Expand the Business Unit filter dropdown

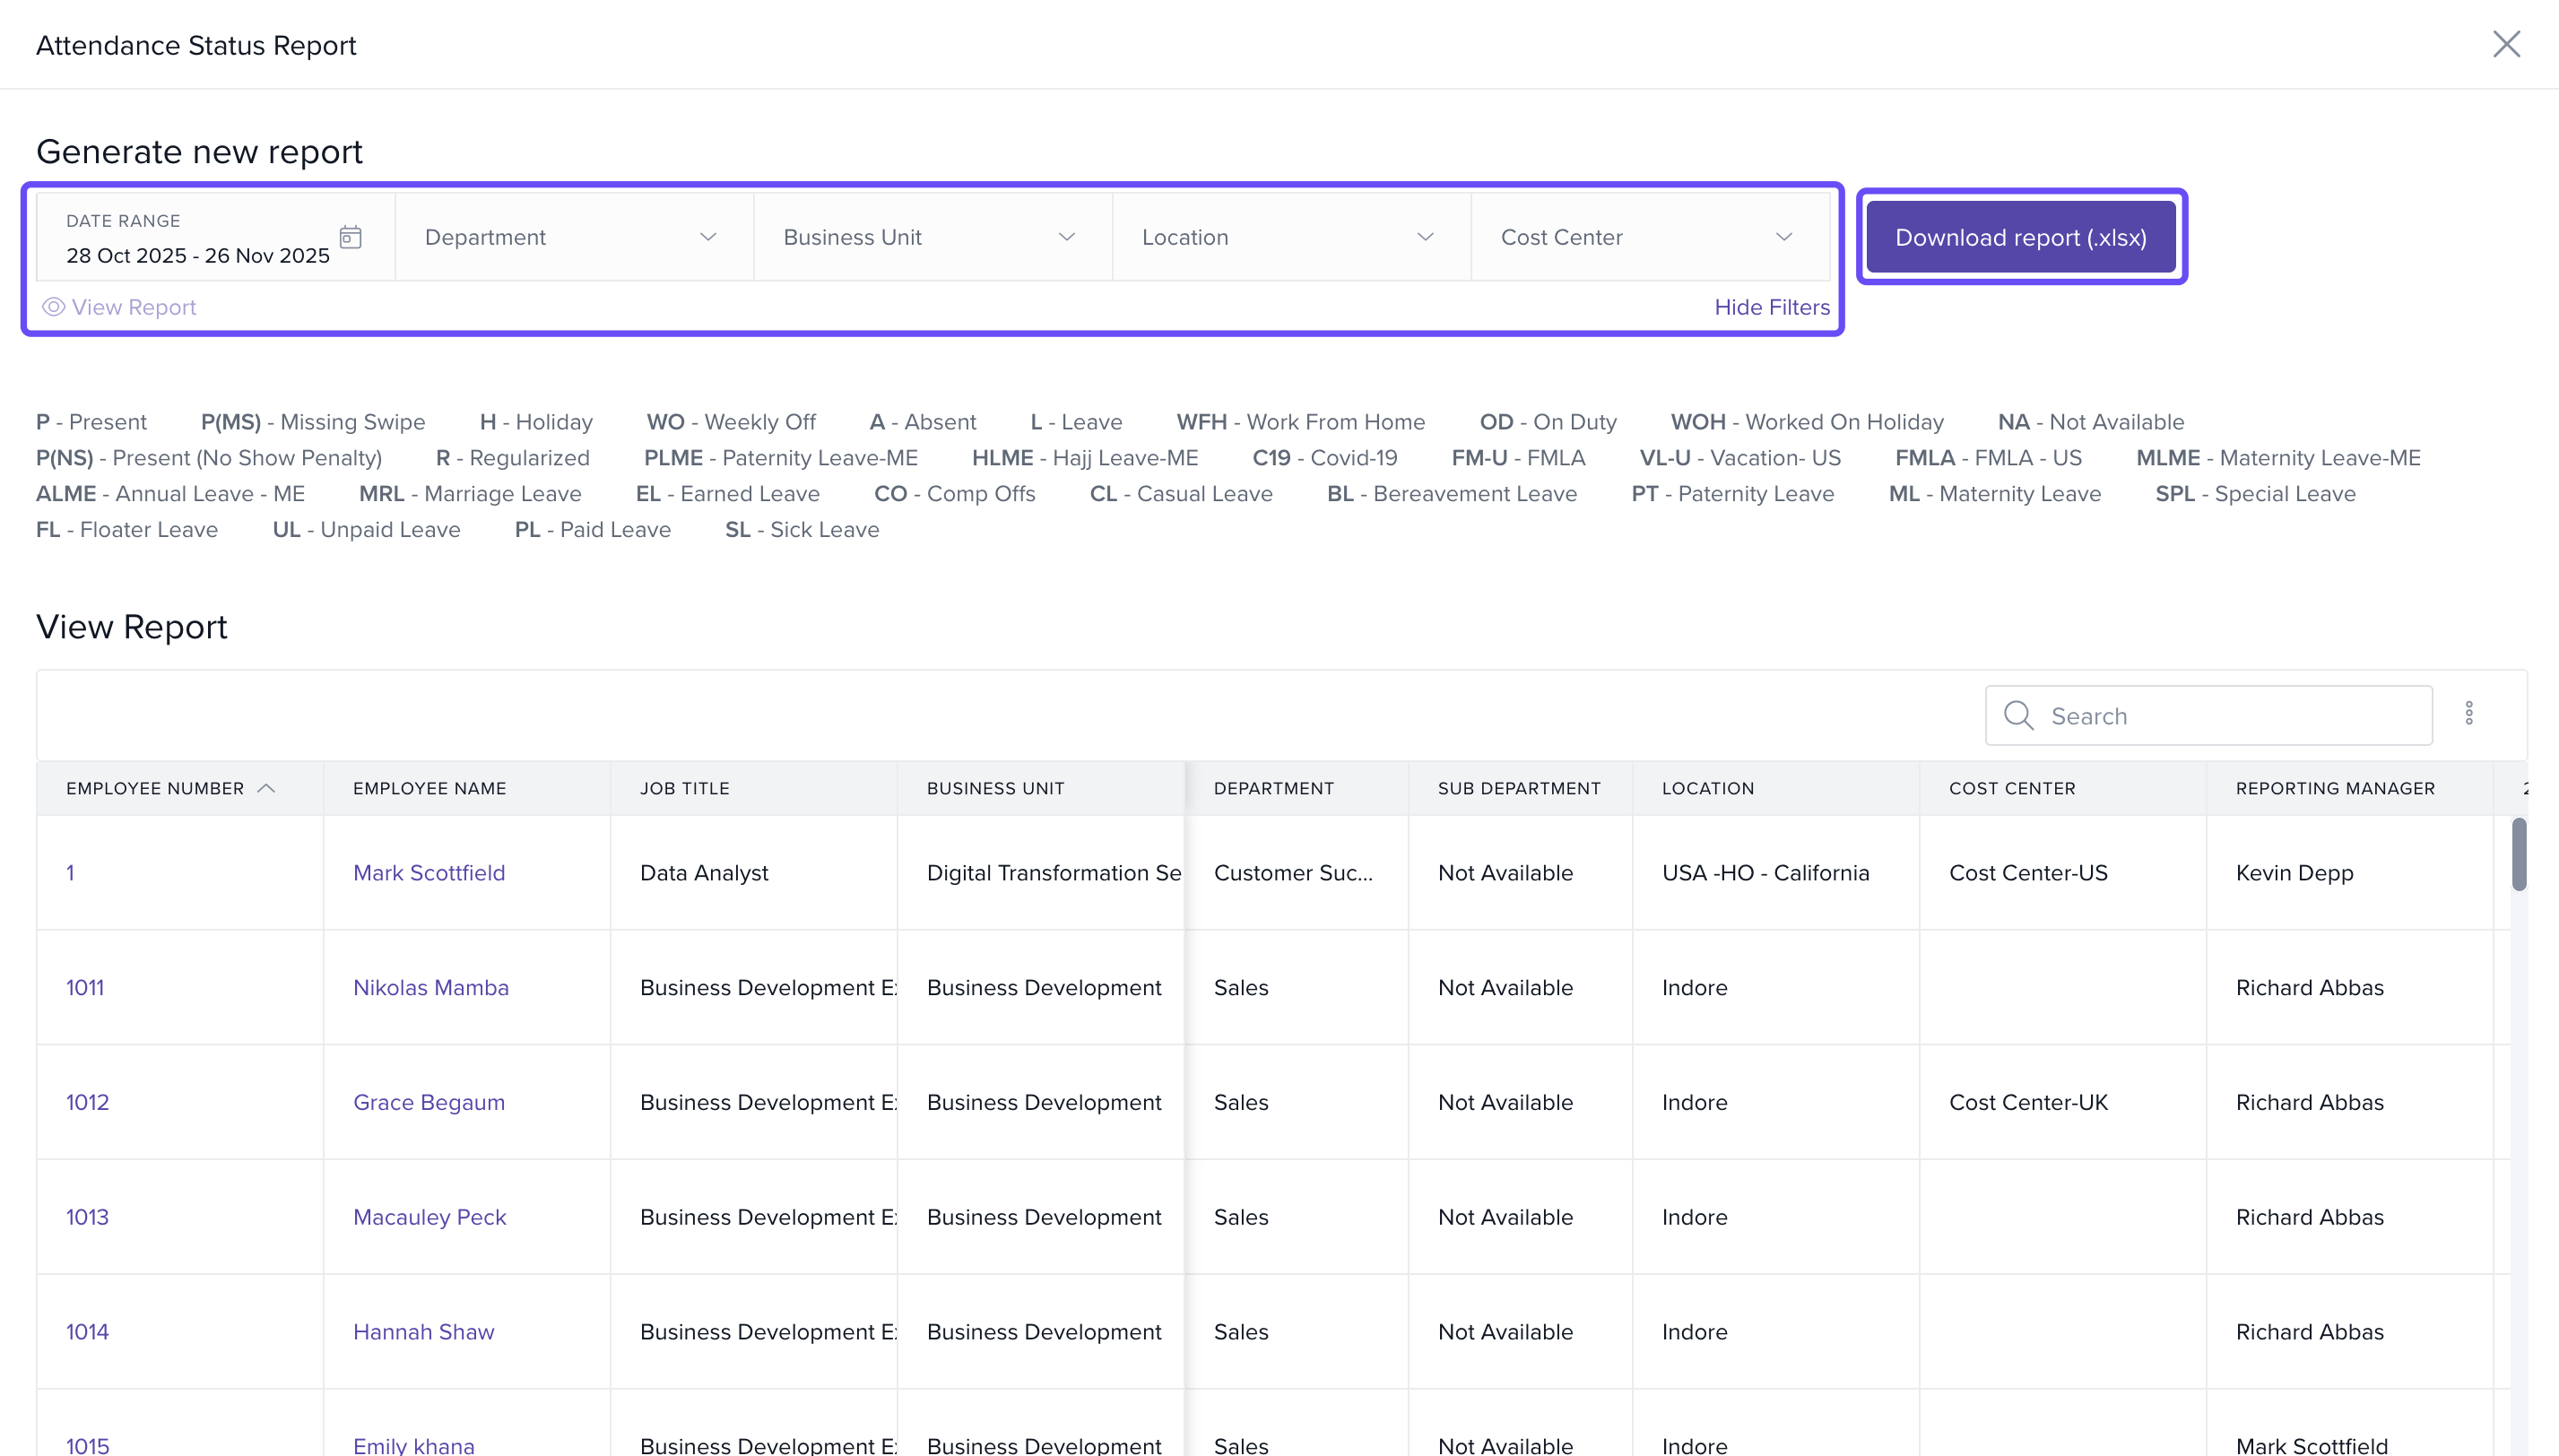pyautogui.click(x=932, y=237)
